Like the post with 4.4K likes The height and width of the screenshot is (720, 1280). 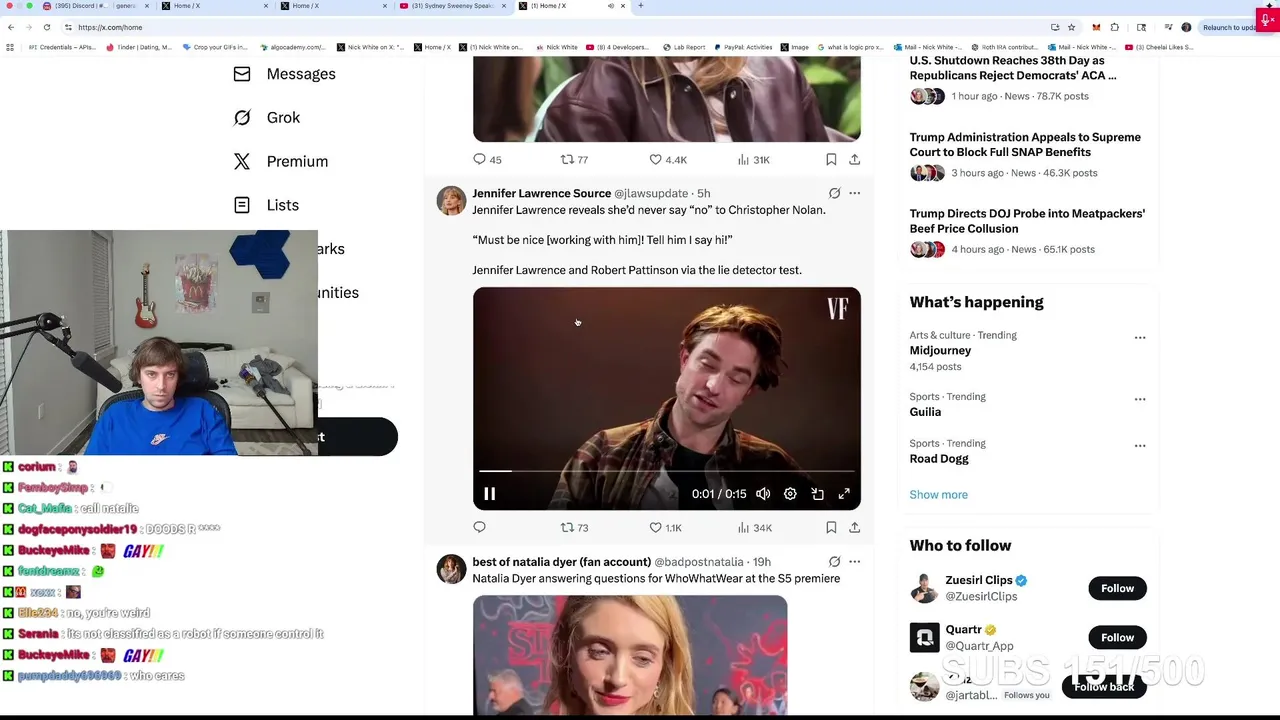tap(668, 160)
